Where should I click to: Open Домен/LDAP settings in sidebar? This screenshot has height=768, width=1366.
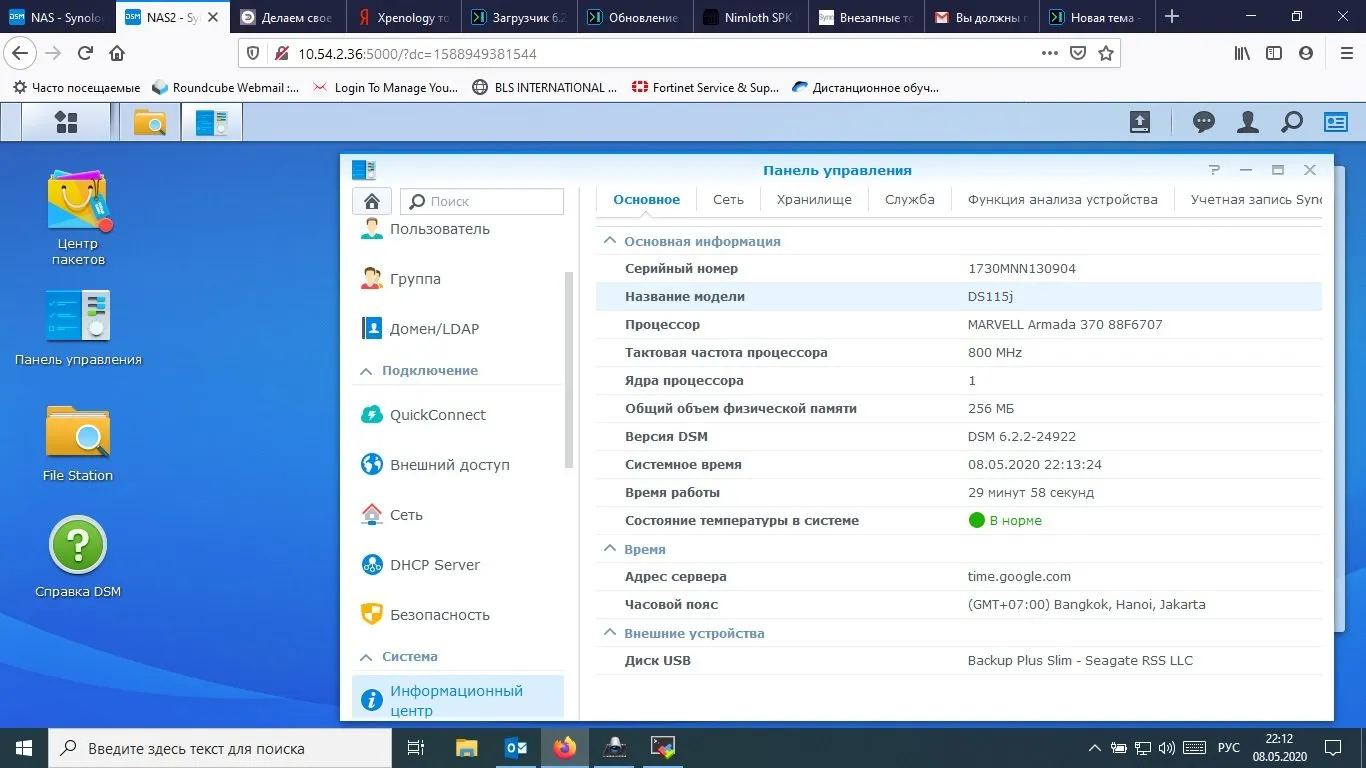[458, 329]
